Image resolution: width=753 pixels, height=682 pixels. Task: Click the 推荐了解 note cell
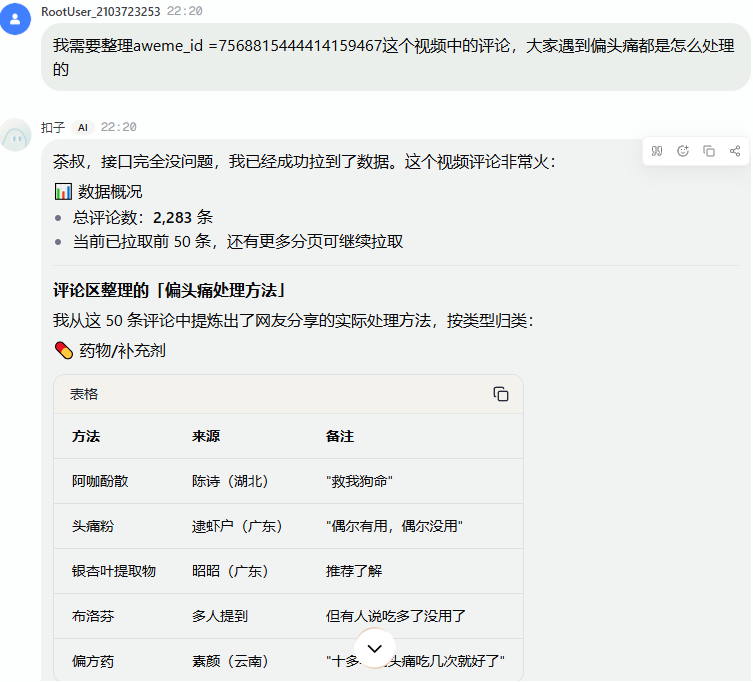[354, 571]
